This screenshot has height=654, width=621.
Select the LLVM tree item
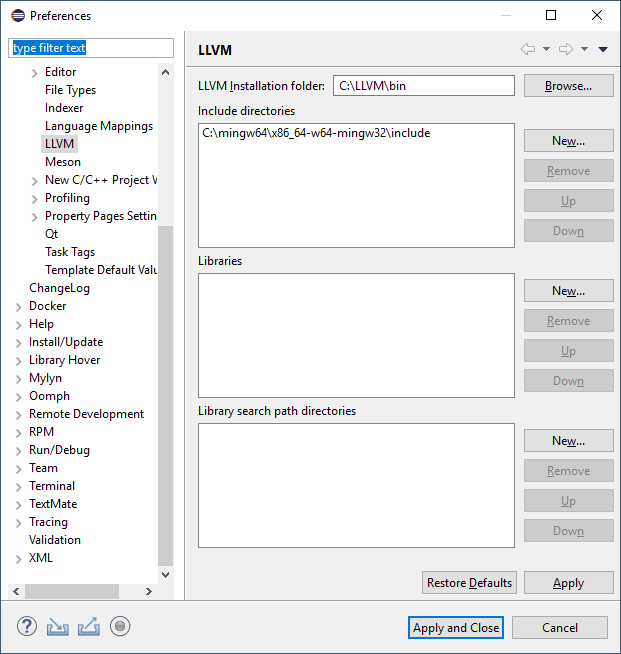tap(59, 143)
